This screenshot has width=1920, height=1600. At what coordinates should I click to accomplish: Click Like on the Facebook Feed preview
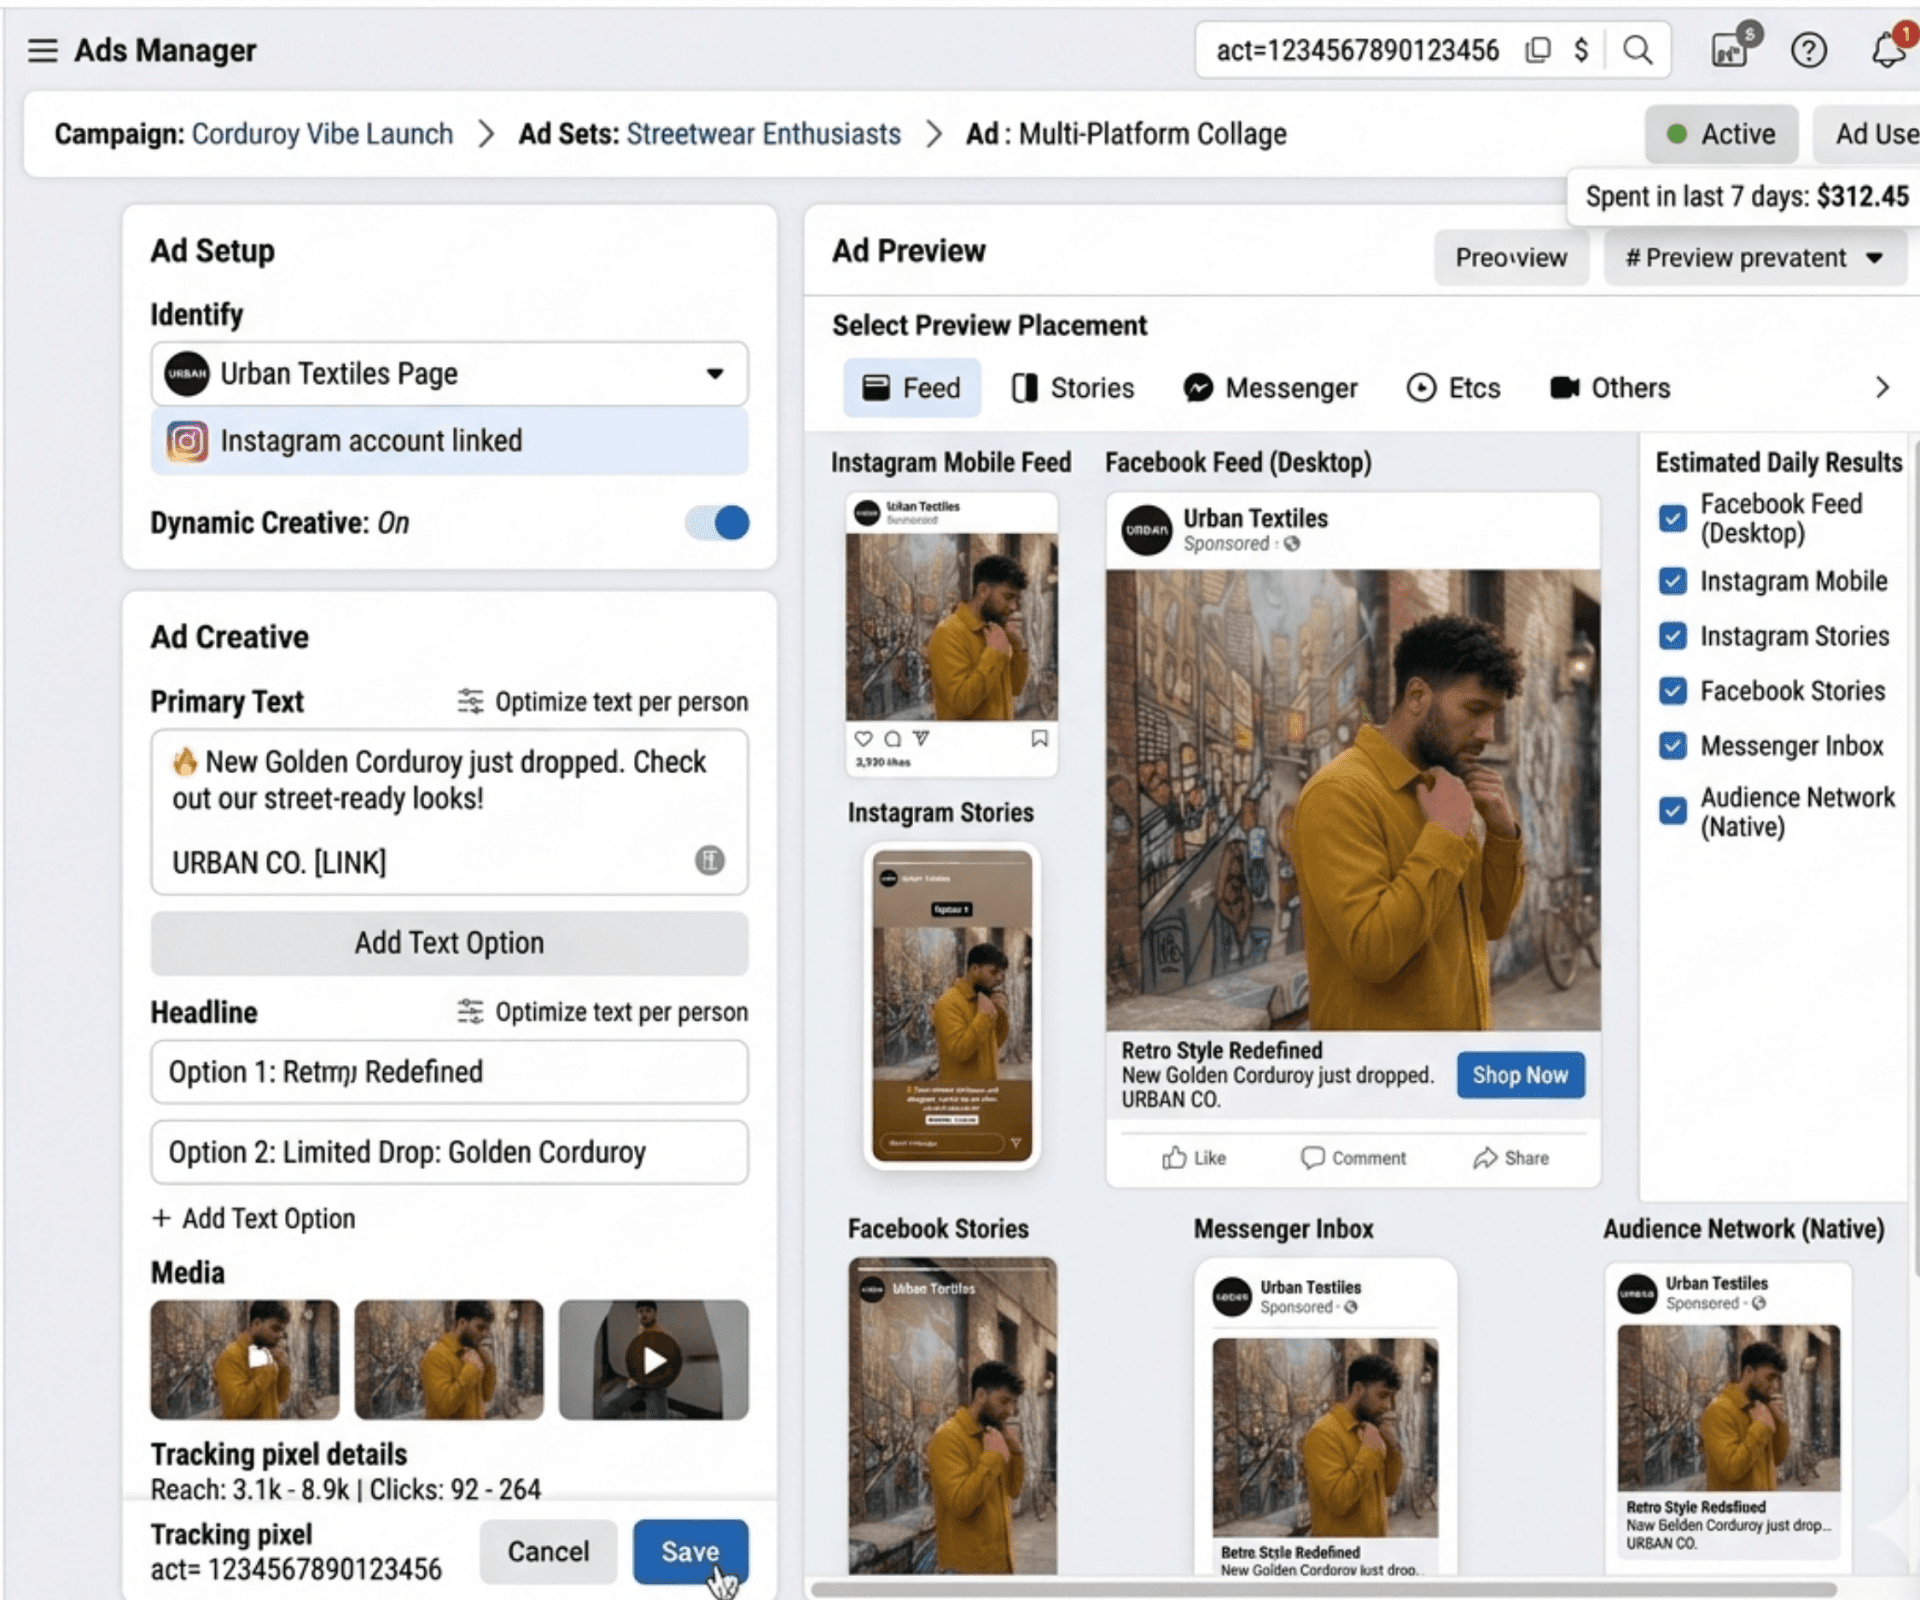(1194, 1158)
